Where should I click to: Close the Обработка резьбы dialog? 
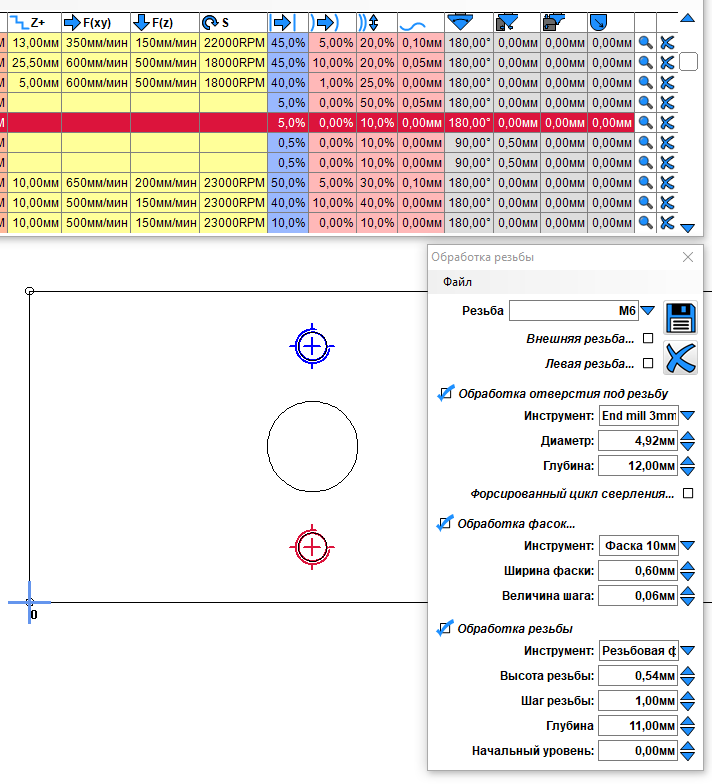688,257
